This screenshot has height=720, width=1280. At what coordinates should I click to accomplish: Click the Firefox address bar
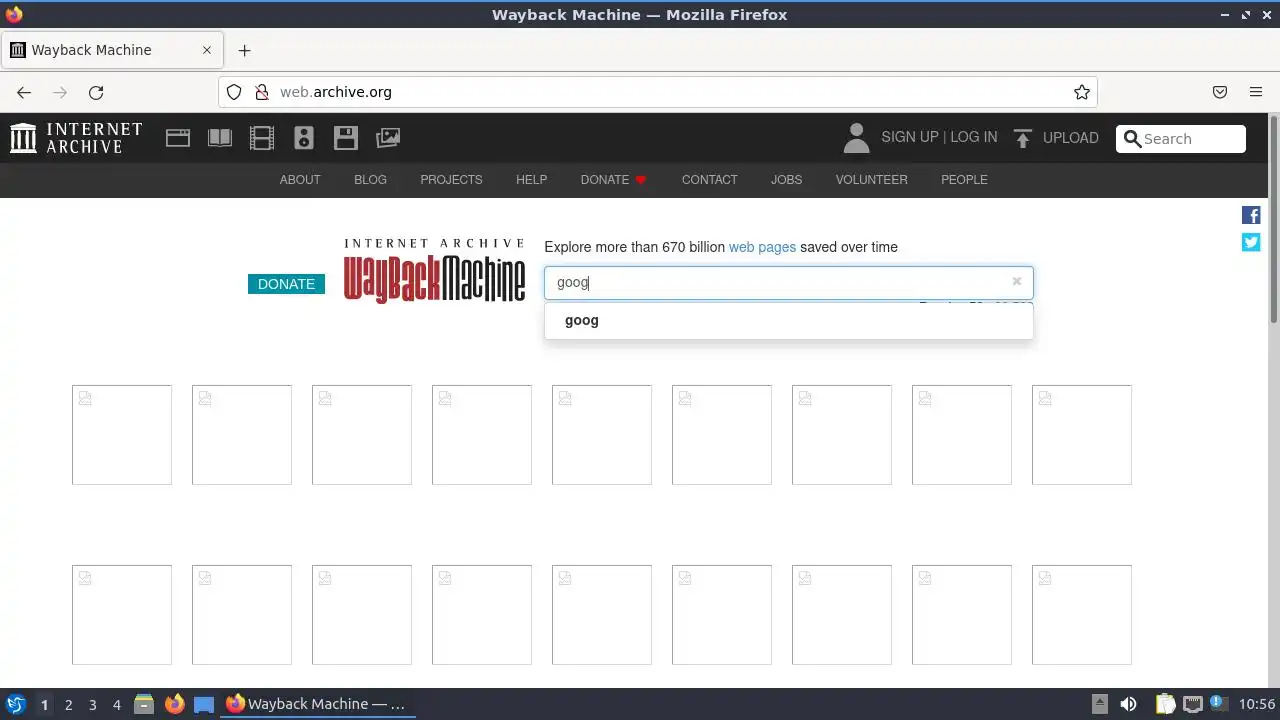pos(658,92)
